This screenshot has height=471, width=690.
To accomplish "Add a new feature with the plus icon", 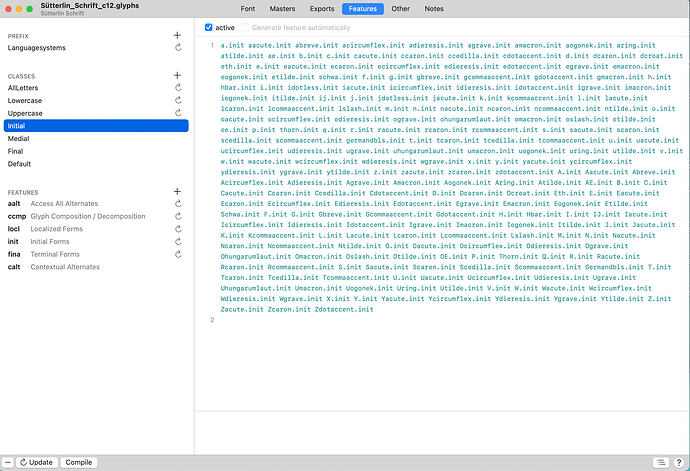I will click(x=177, y=191).
